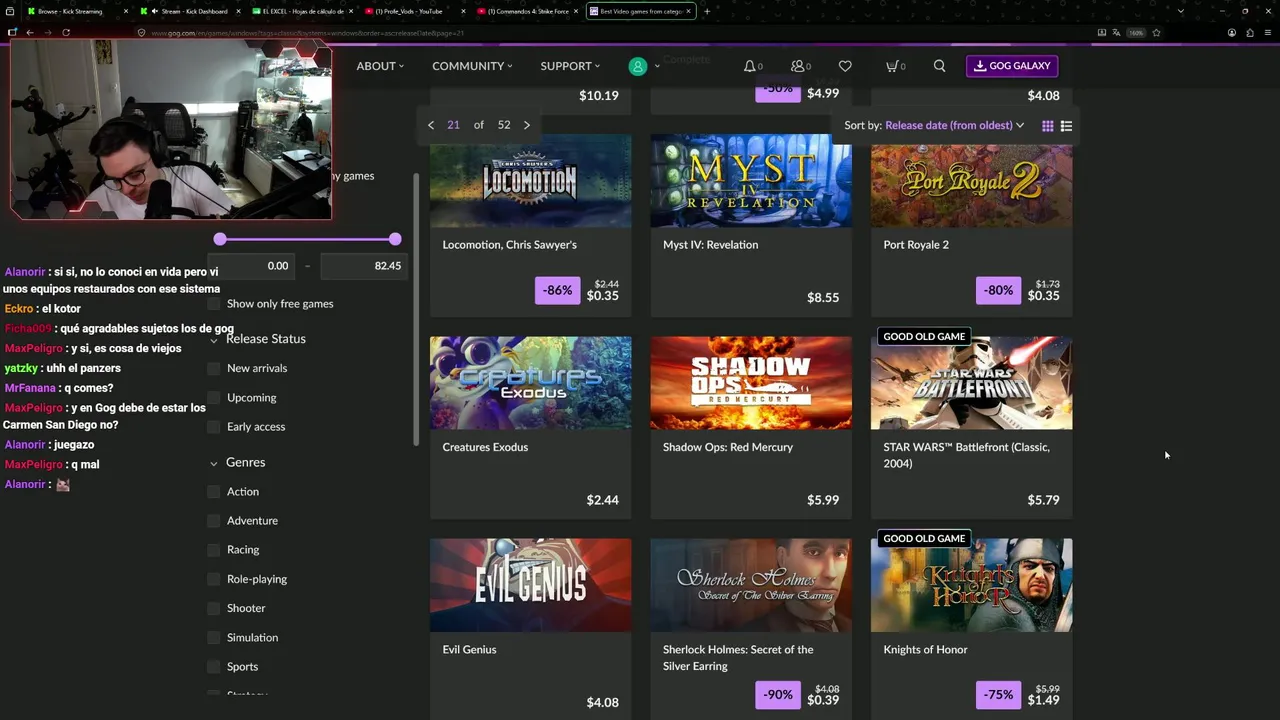Check the Early access filter
The width and height of the screenshot is (1280, 720).
coord(214,427)
